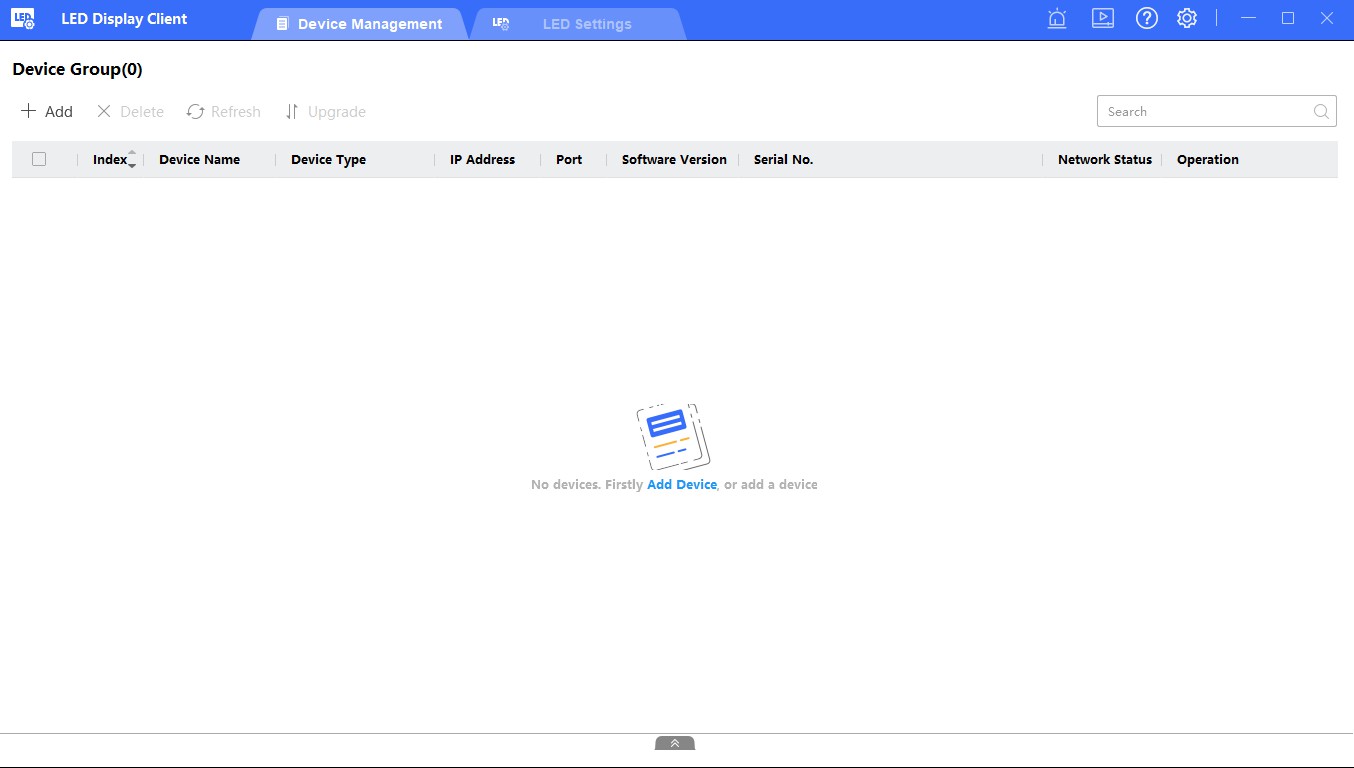Click the Refresh toolbar button

pyautogui.click(x=223, y=112)
